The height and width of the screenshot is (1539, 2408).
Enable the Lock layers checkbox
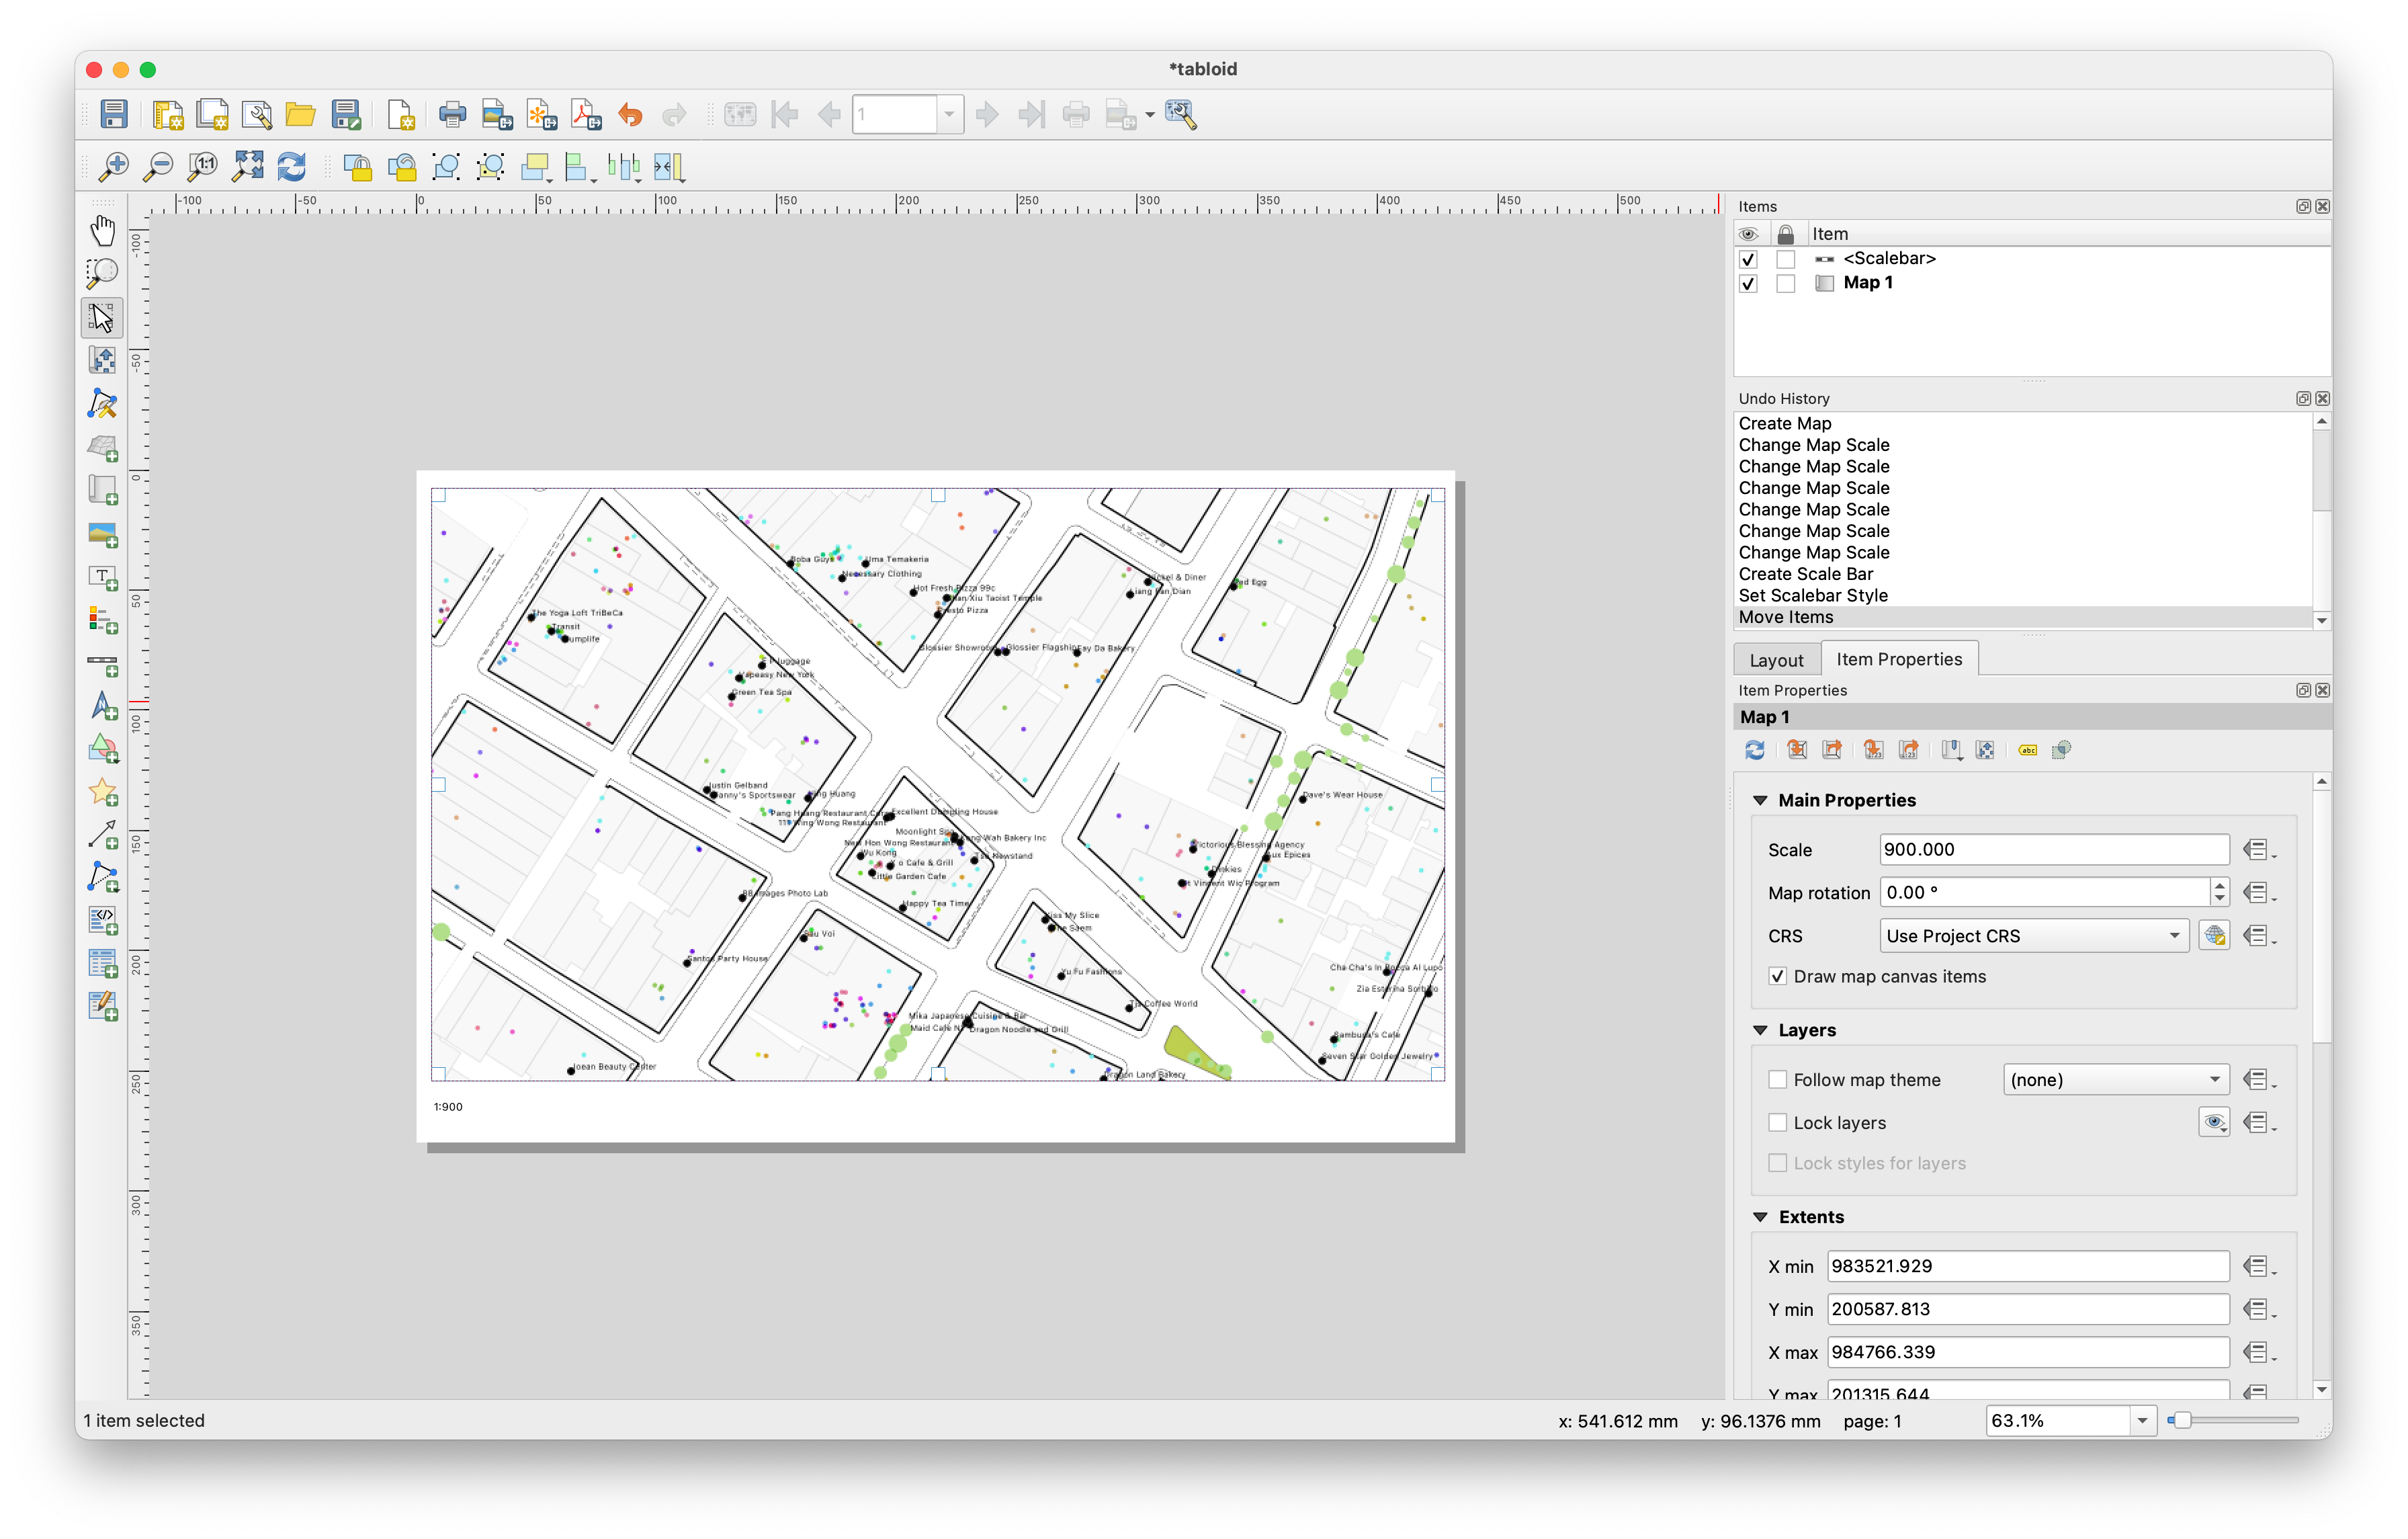pos(1777,1123)
